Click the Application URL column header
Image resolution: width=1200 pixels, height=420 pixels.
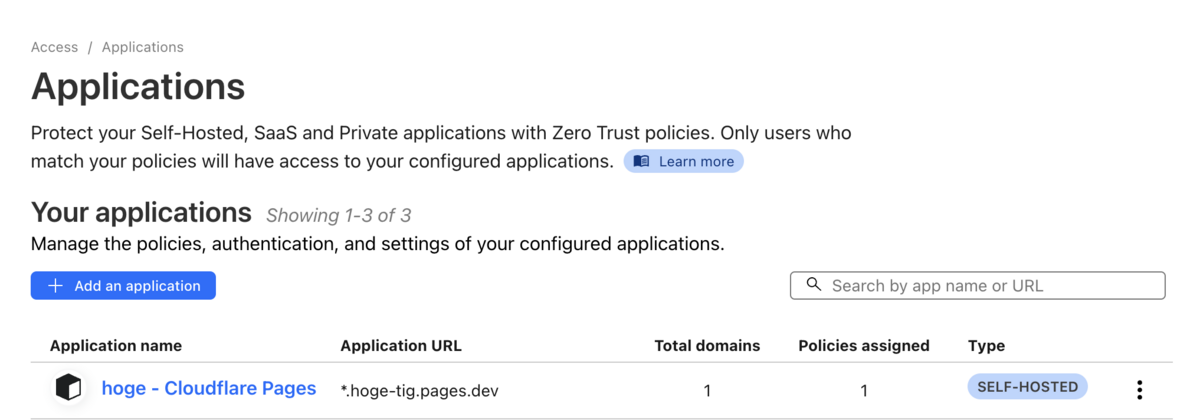point(401,346)
